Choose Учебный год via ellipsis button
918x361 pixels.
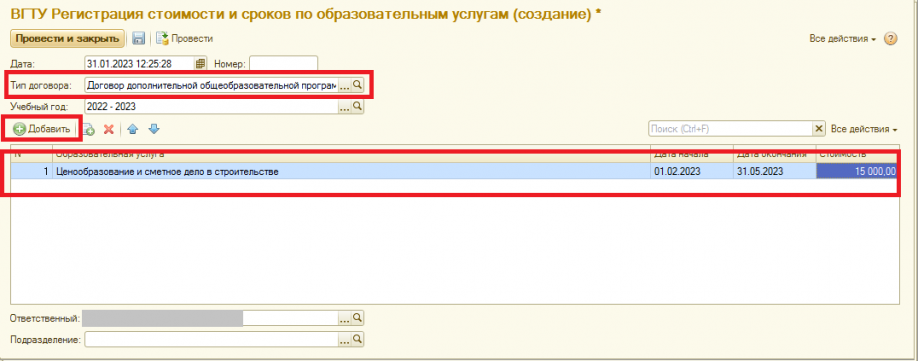pyautogui.click(x=344, y=106)
